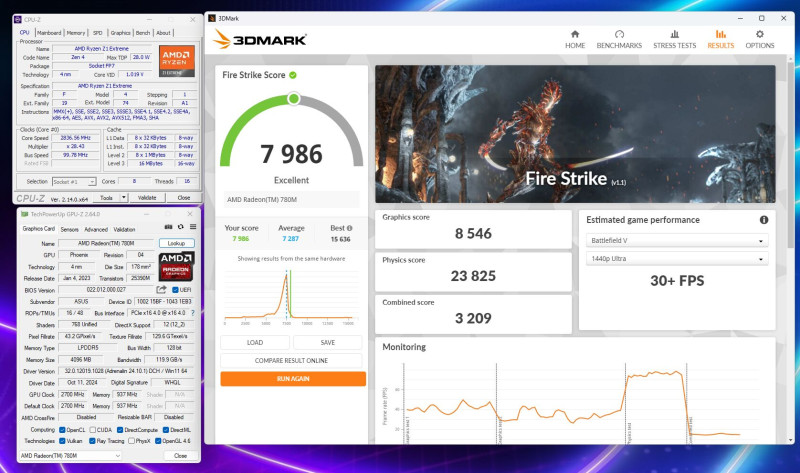
Task: Toggle the Vulkan checkbox in GPU-Z
Action: coord(62,441)
